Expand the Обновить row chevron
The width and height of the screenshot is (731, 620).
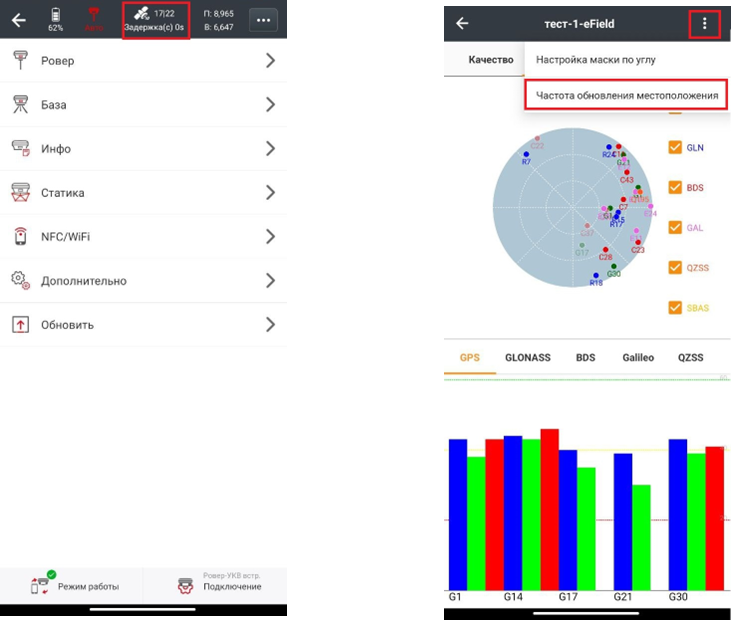point(270,324)
